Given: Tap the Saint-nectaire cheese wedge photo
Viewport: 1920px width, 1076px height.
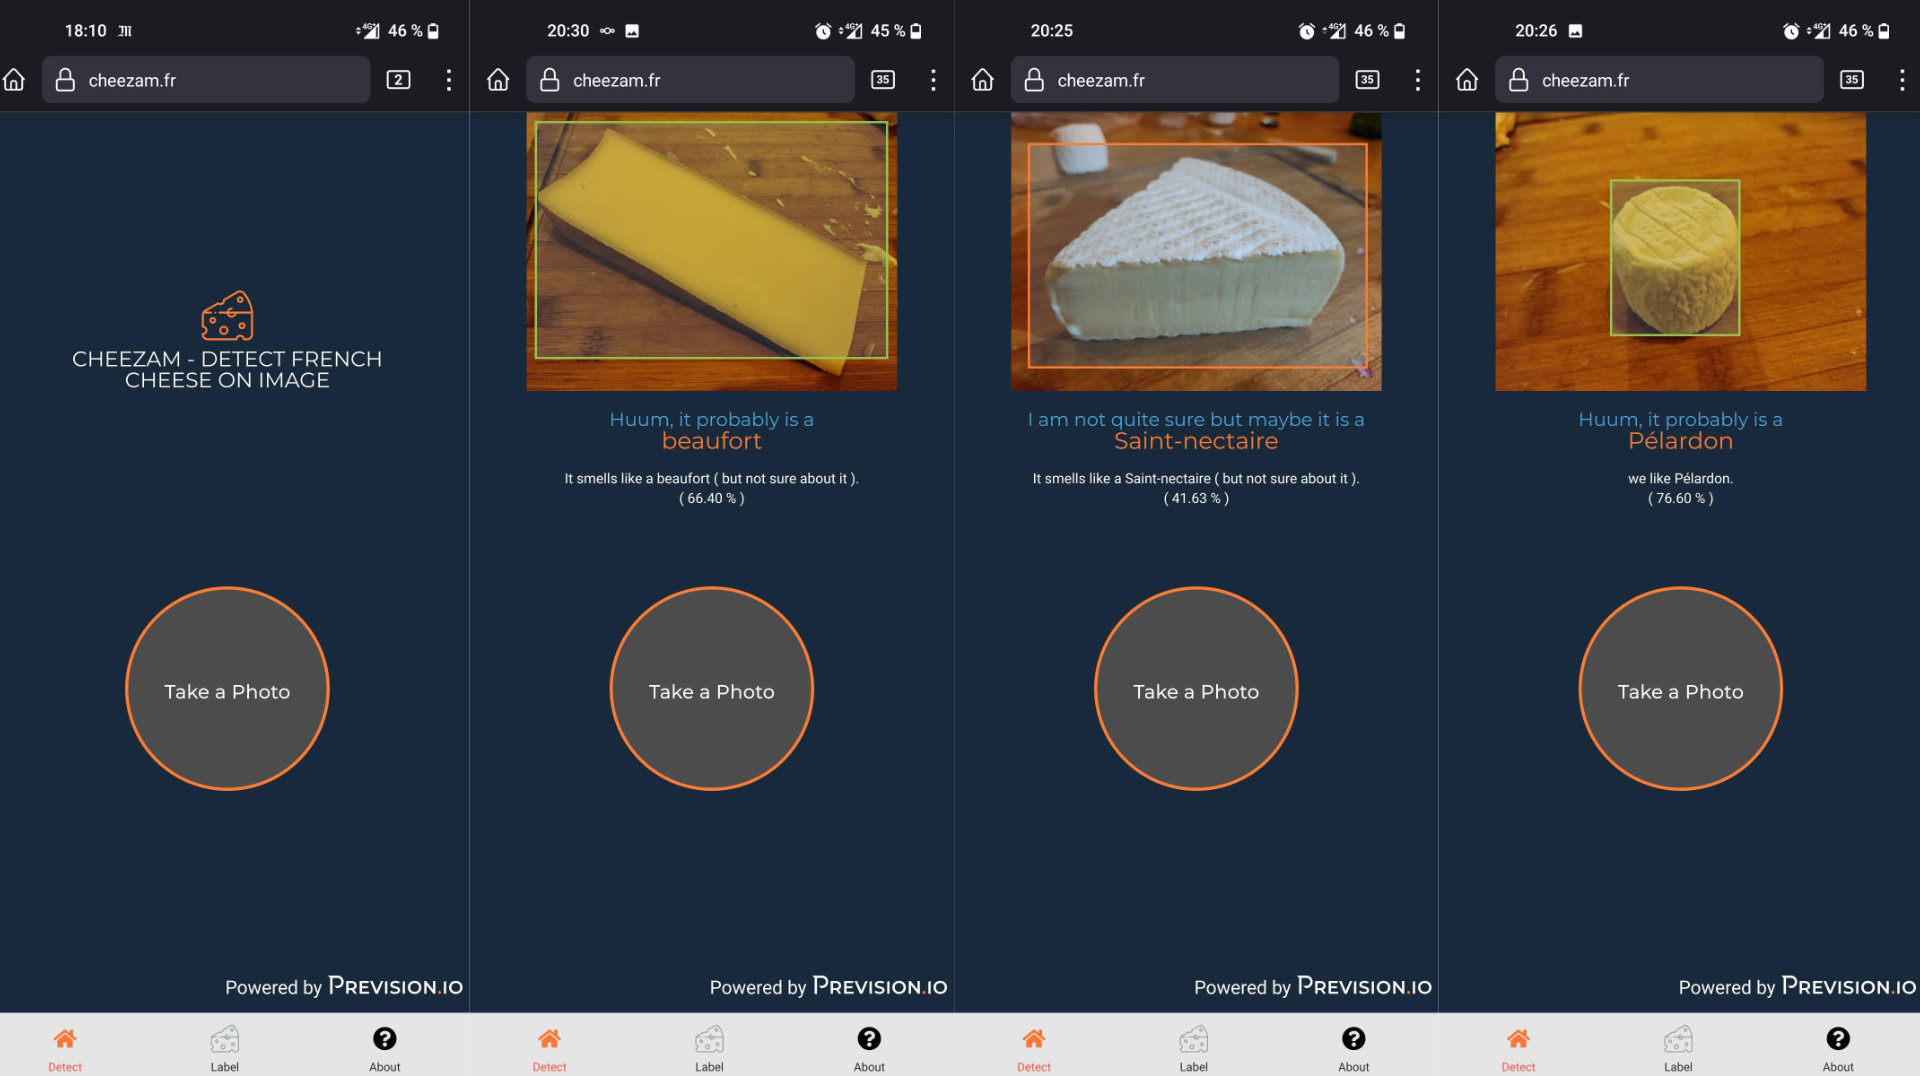Looking at the screenshot, I should [x=1196, y=251].
